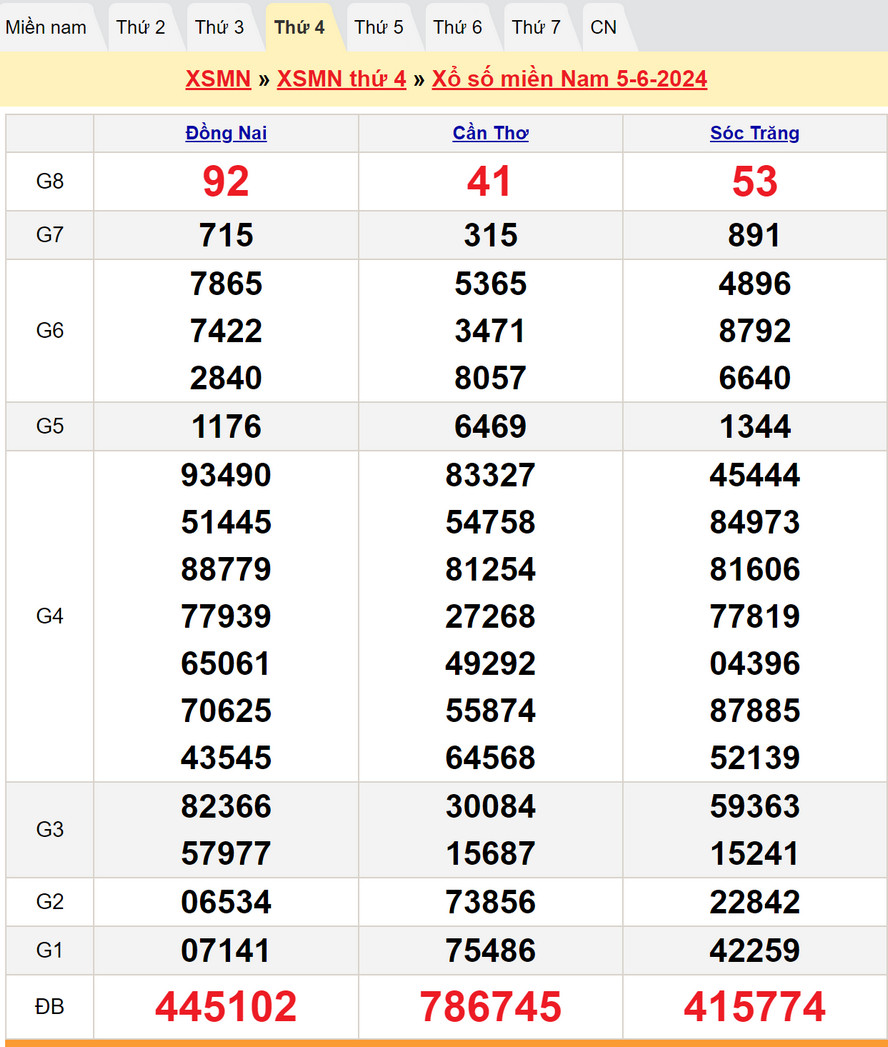Open the Đồng Nai province link
Viewport: 888px width, 1047px height.
(x=226, y=133)
